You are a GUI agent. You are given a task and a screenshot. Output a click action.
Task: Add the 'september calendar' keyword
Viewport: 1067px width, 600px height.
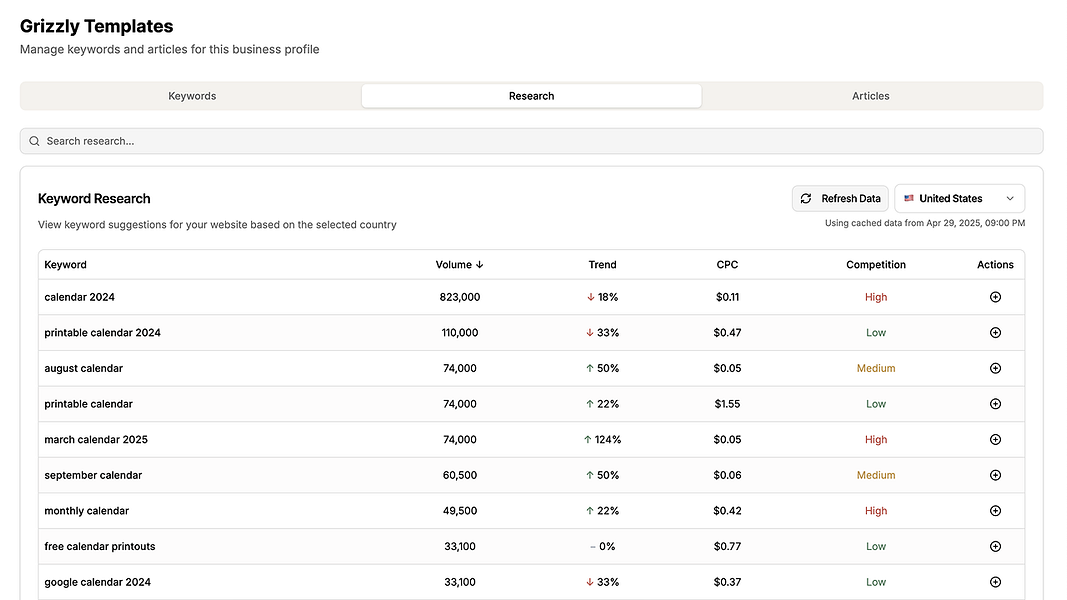[x=995, y=475]
